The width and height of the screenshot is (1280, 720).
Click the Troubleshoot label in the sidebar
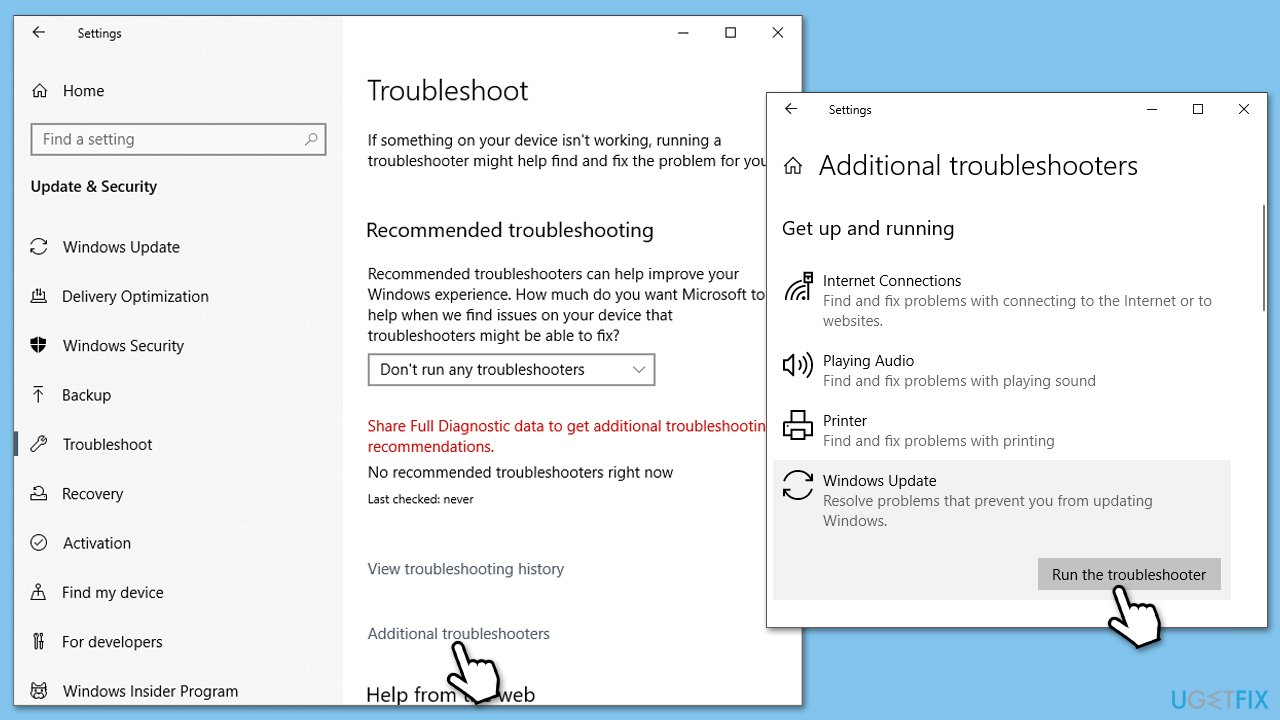(108, 444)
